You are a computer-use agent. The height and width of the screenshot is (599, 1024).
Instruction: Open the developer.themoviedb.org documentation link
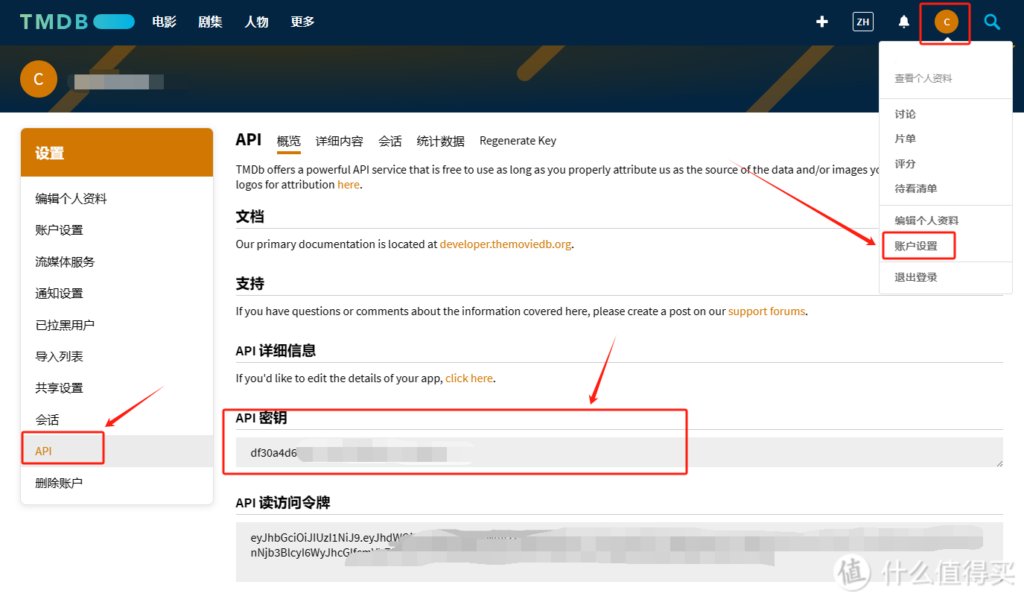point(505,244)
